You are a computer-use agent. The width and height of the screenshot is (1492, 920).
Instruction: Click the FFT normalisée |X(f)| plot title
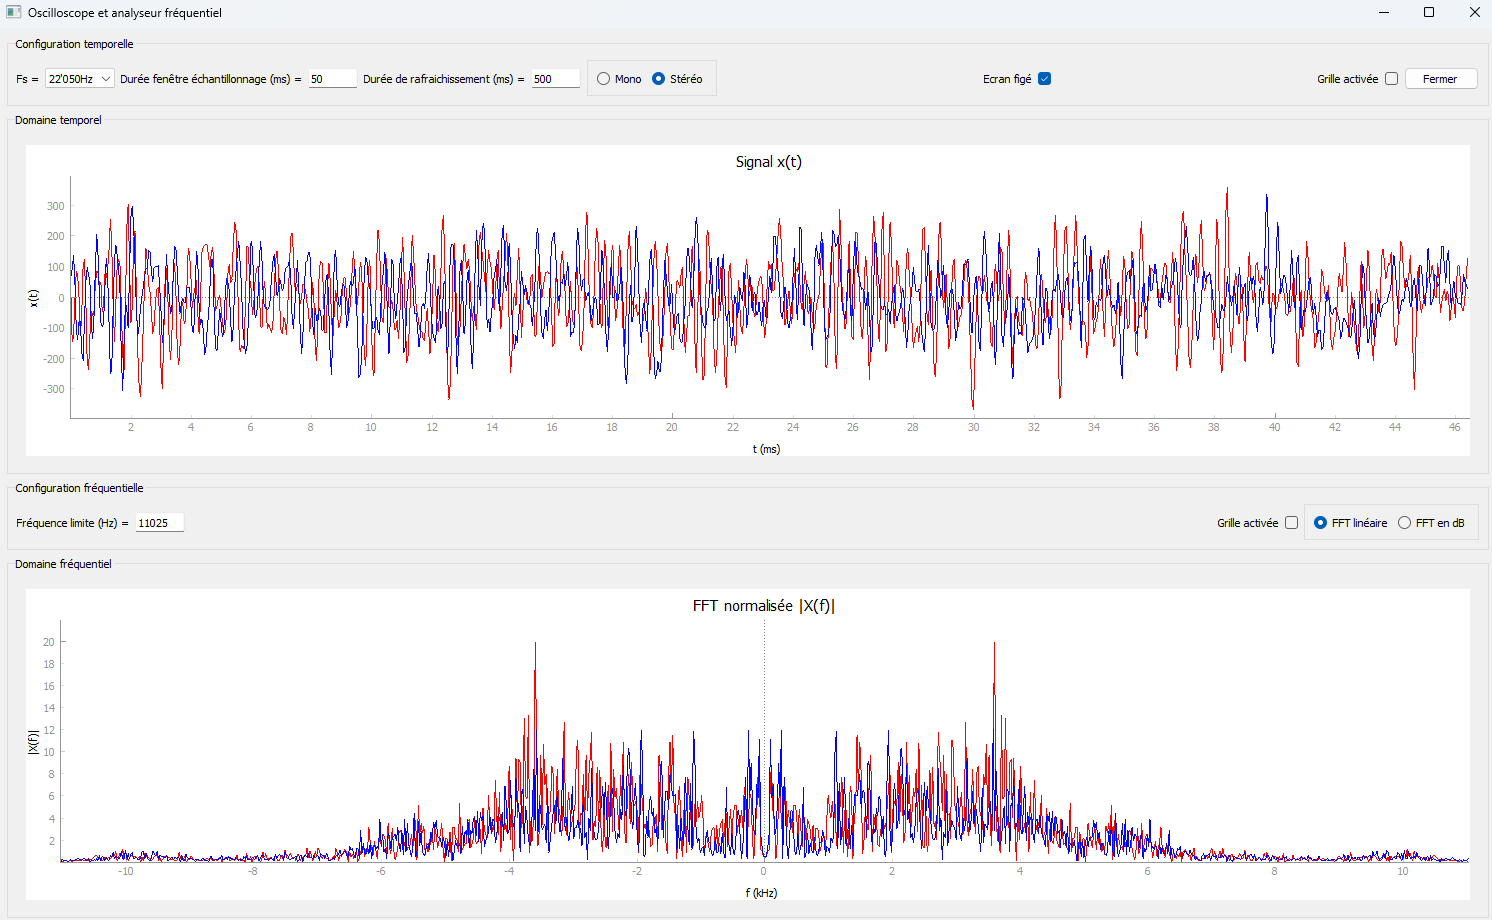point(764,606)
